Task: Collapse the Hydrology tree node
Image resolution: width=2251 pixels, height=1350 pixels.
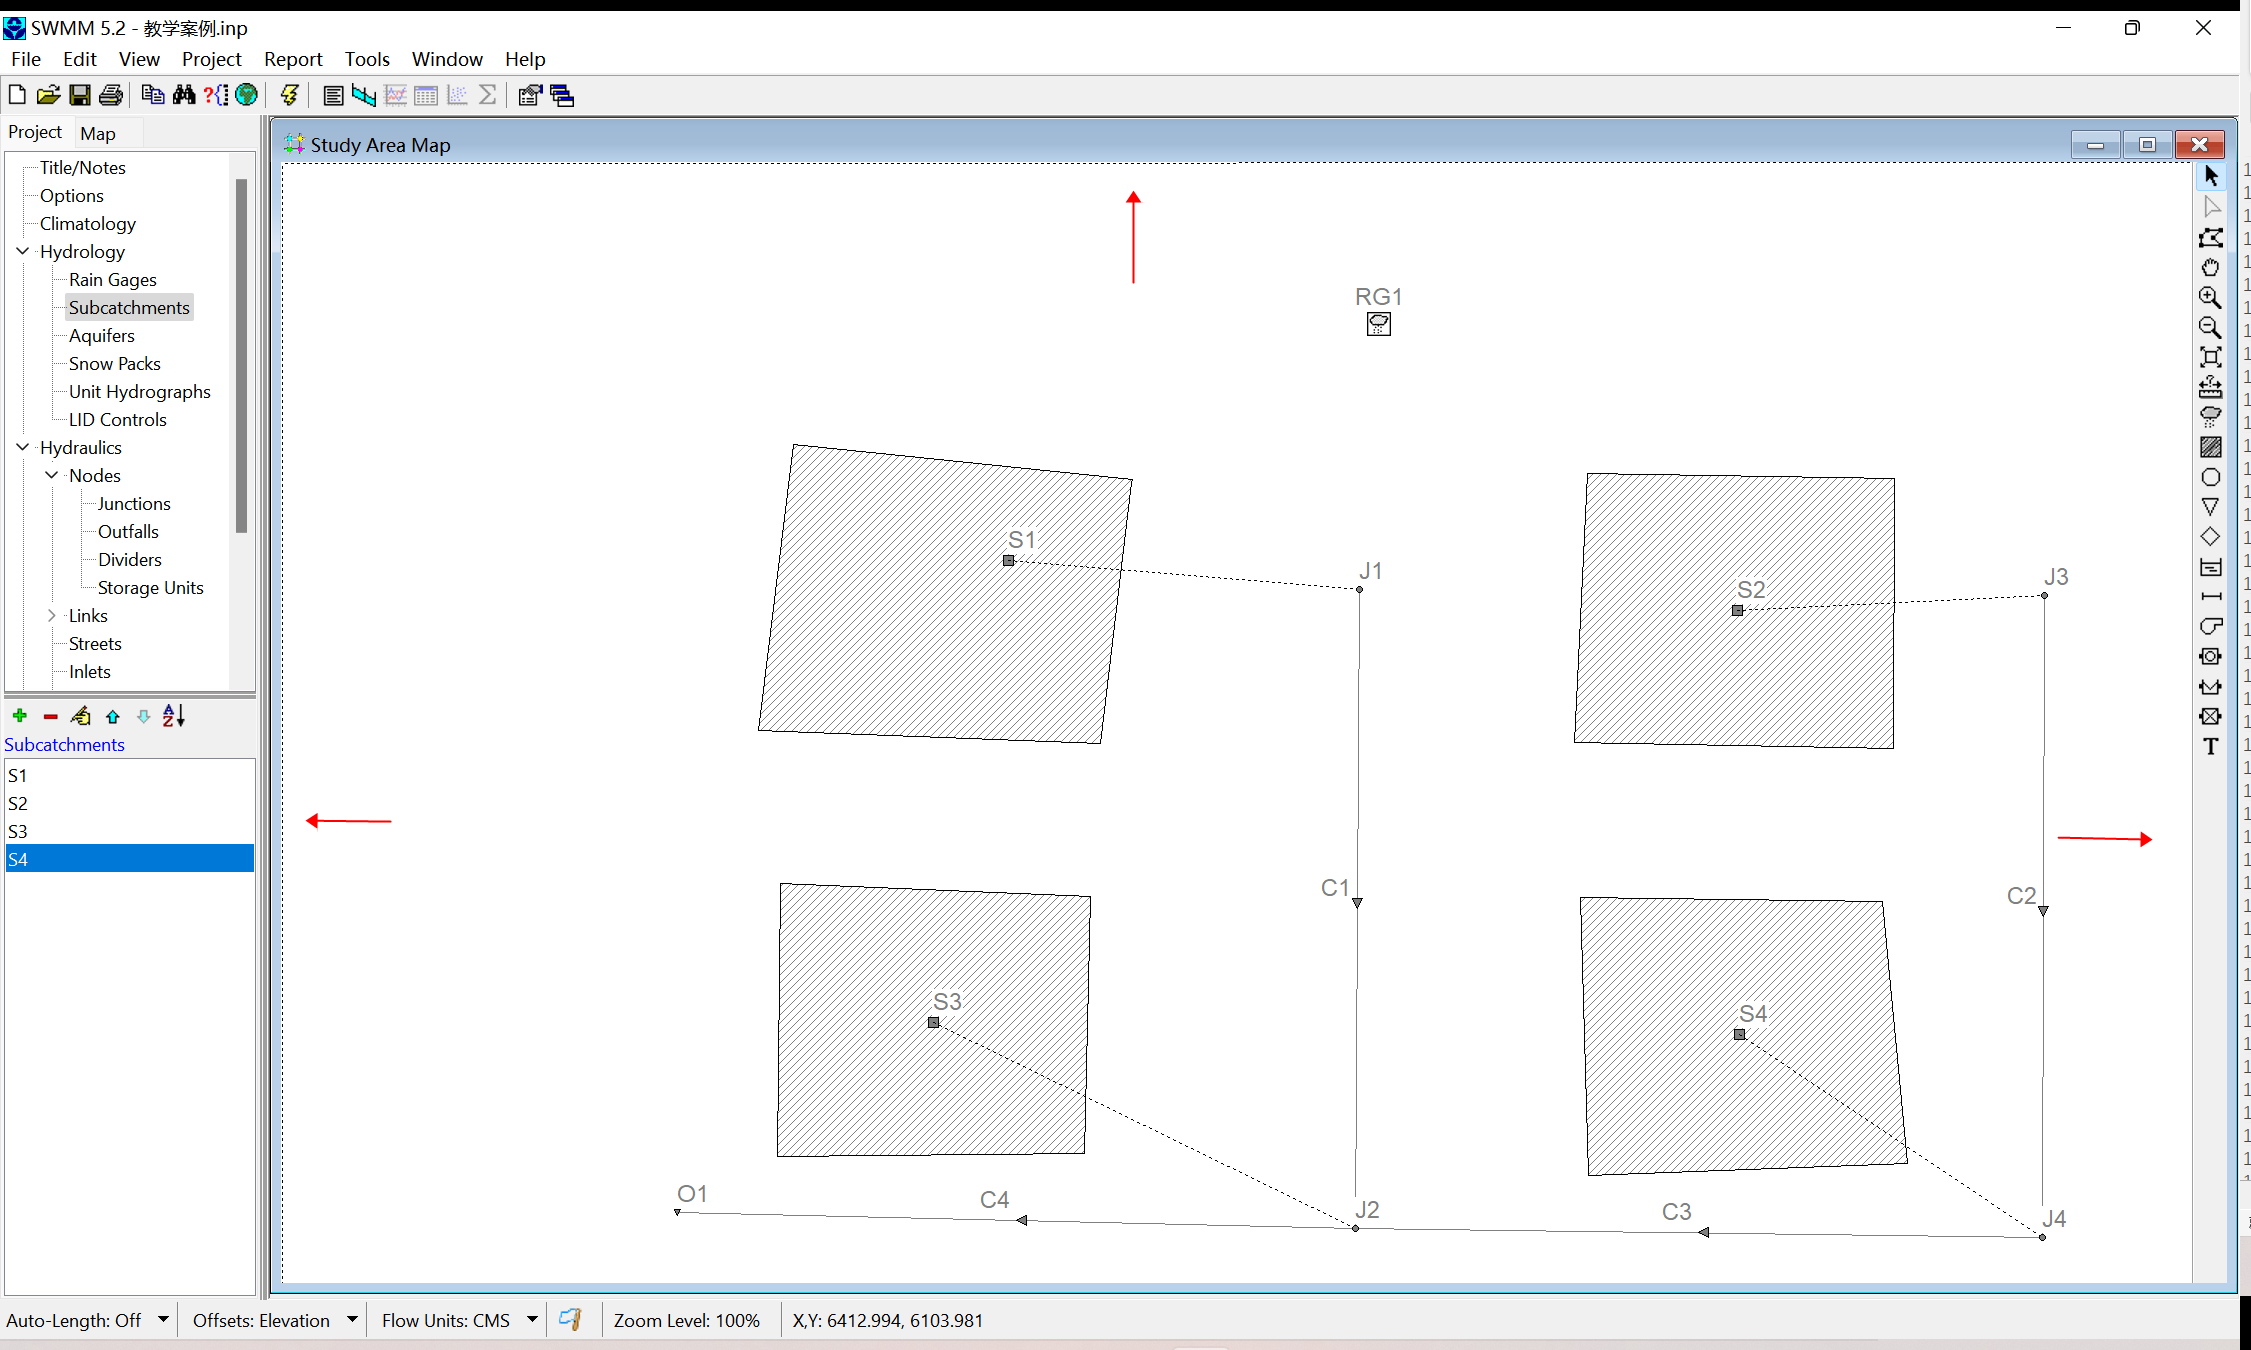Action: point(23,251)
